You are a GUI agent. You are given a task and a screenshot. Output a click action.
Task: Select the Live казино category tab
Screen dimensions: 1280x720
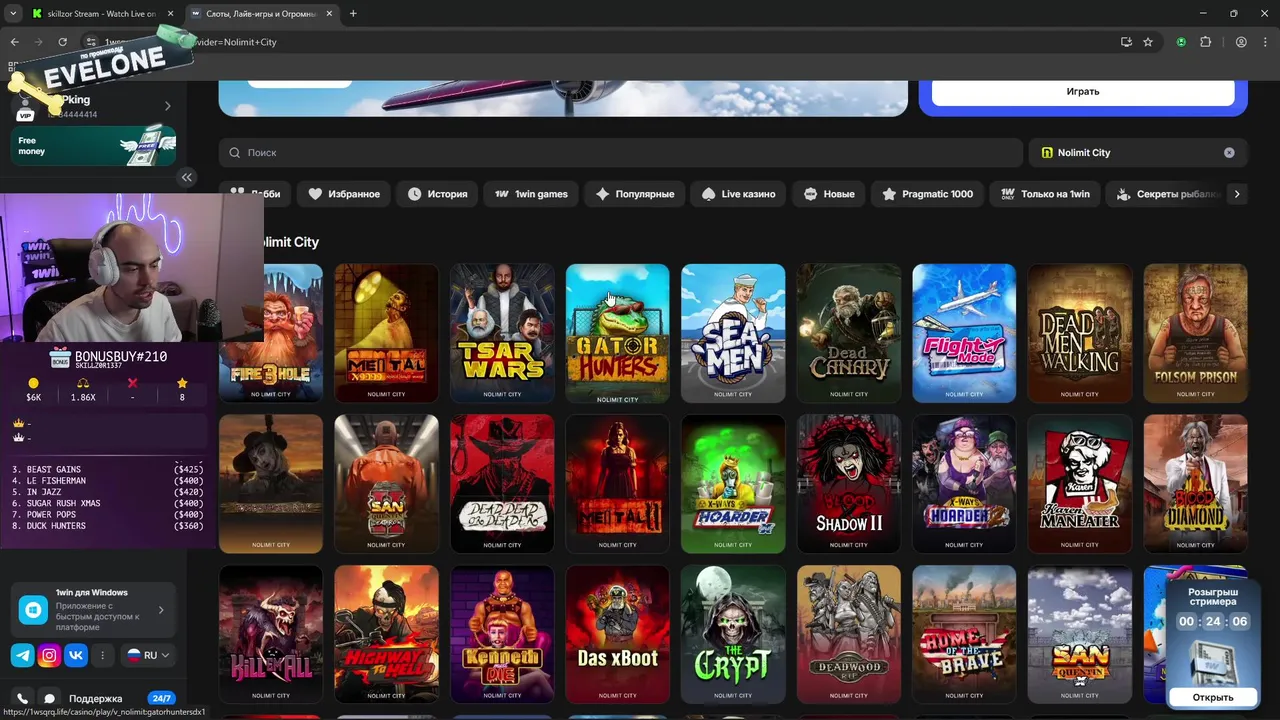pyautogui.click(x=738, y=194)
